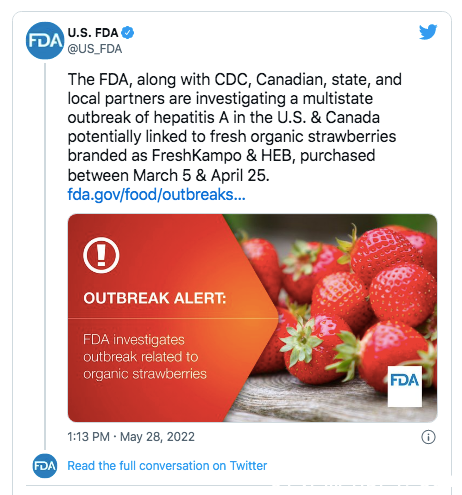Open the tweet info circle icon
This screenshot has width=462, height=495.
pos(428,437)
